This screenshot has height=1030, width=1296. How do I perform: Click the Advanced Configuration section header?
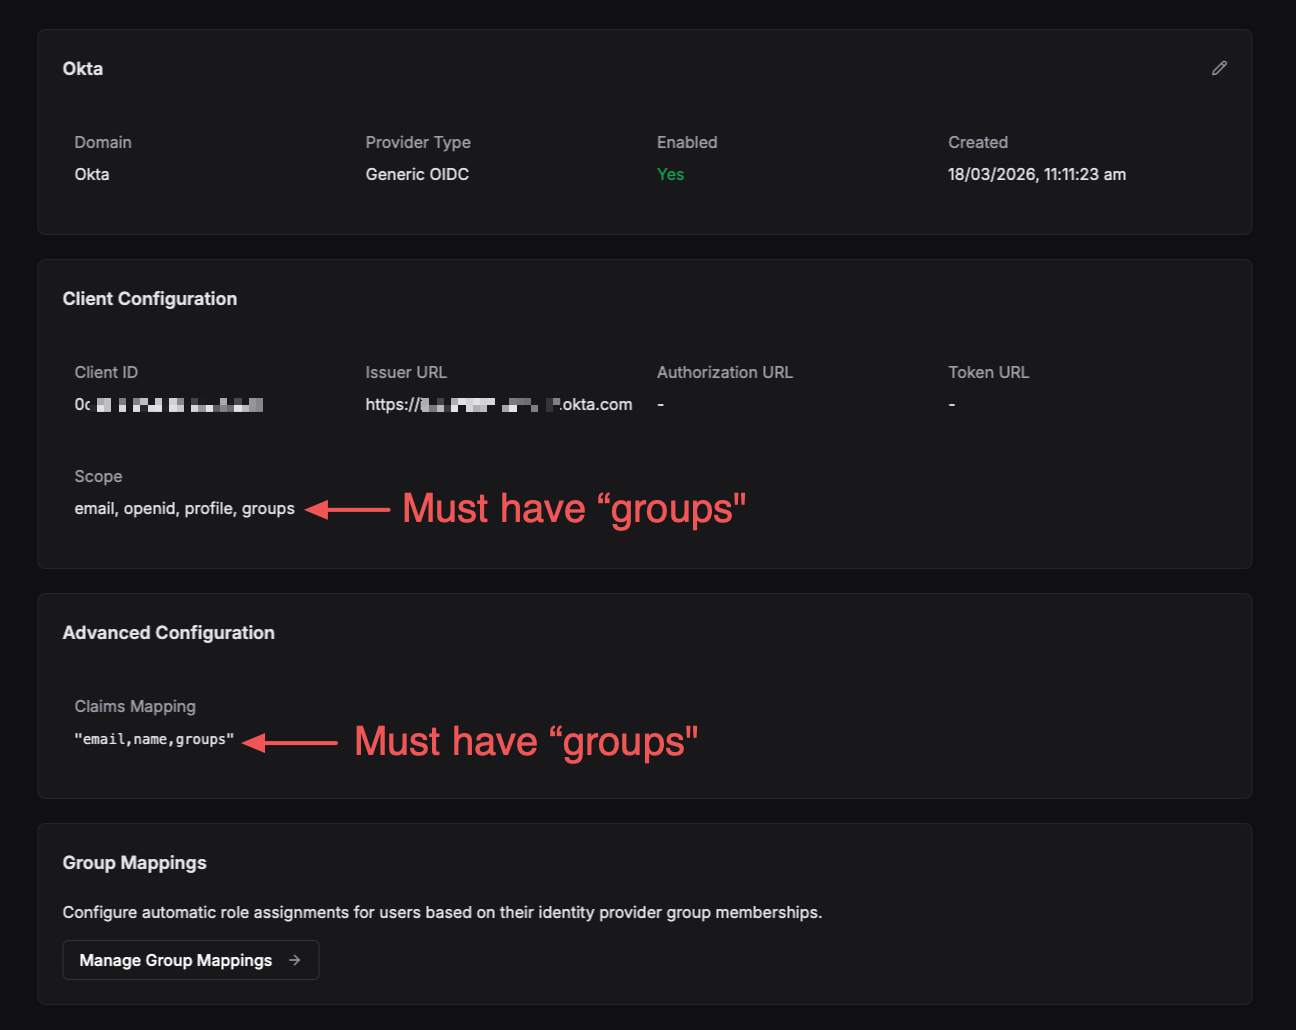169,632
